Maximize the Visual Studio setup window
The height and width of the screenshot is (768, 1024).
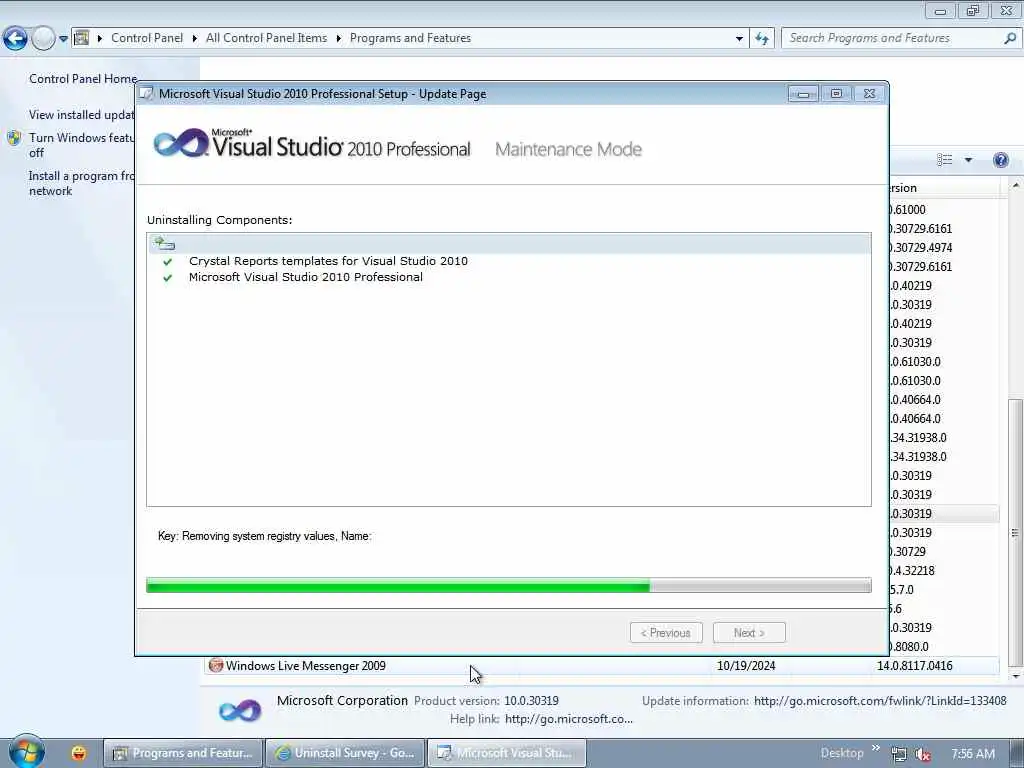[836, 94]
